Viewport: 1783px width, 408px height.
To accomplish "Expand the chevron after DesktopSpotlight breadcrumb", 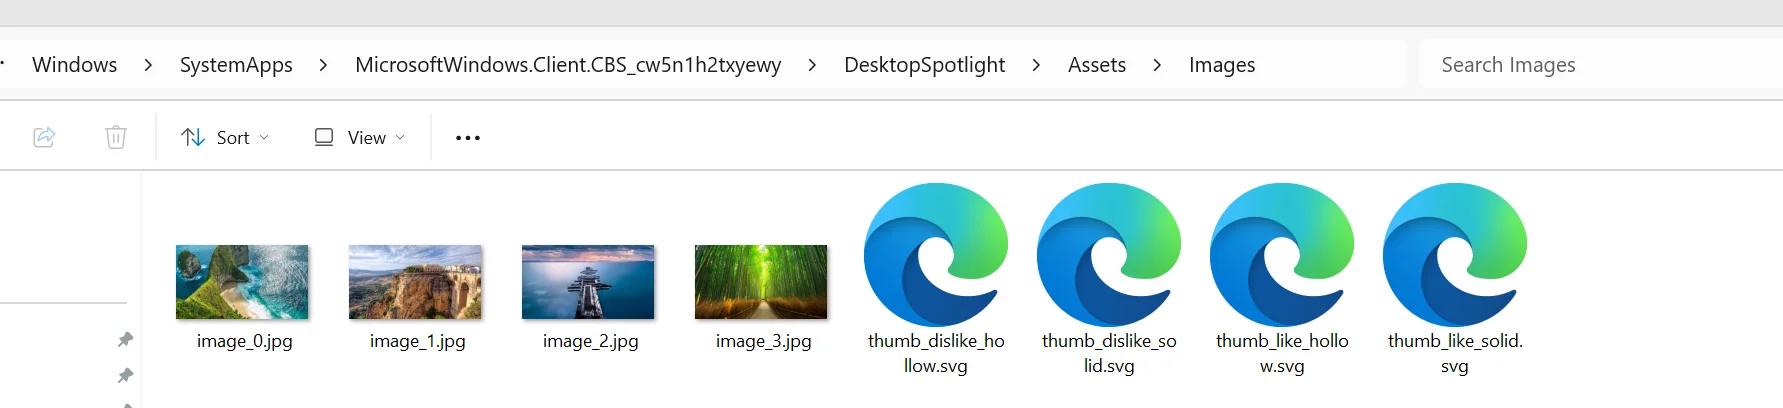I will [x=1036, y=65].
